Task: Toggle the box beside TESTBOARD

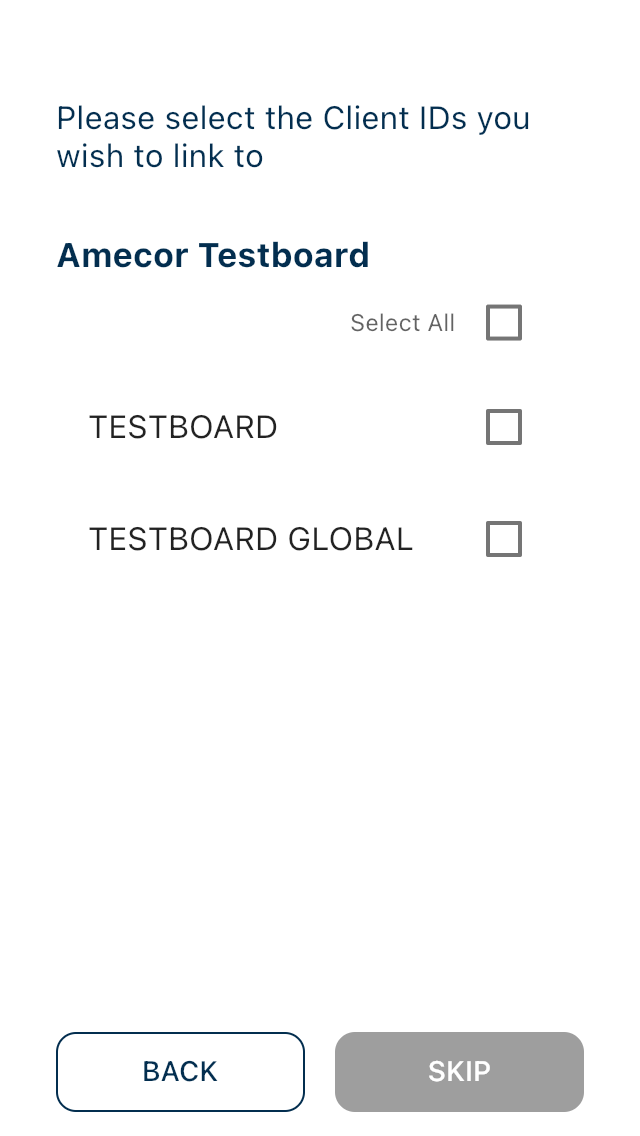Action: pyautogui.click(x=504, y=427)
